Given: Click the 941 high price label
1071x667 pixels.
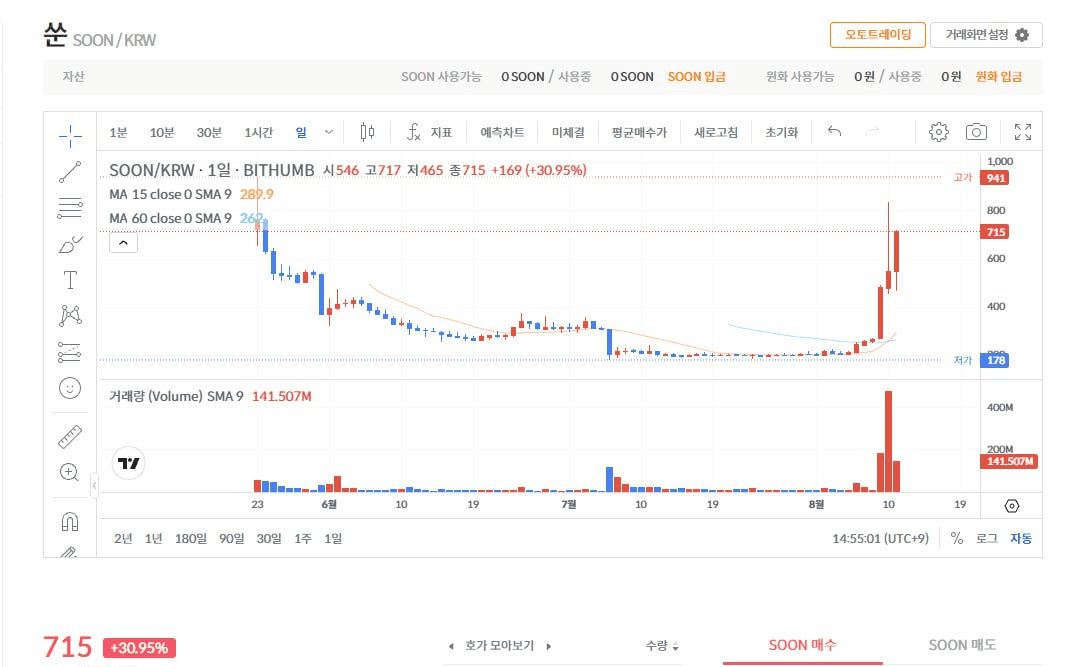Looking at the screenshot, I should (995, 178).
